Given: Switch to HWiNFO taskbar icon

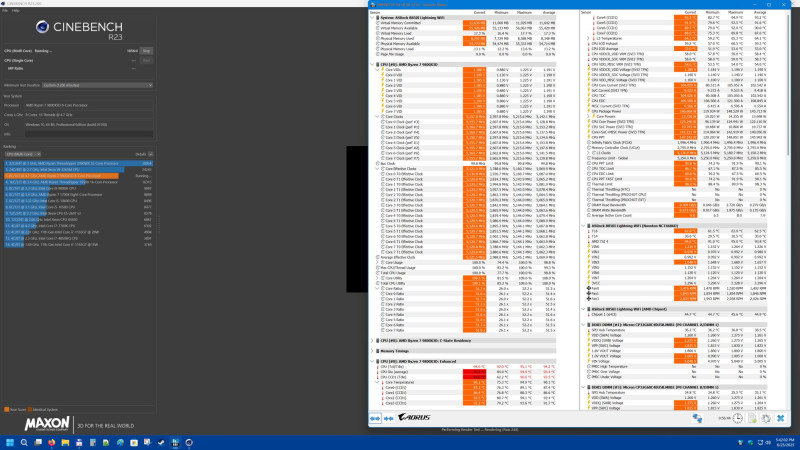Looking at the screenshot, I should click(175, 442).
